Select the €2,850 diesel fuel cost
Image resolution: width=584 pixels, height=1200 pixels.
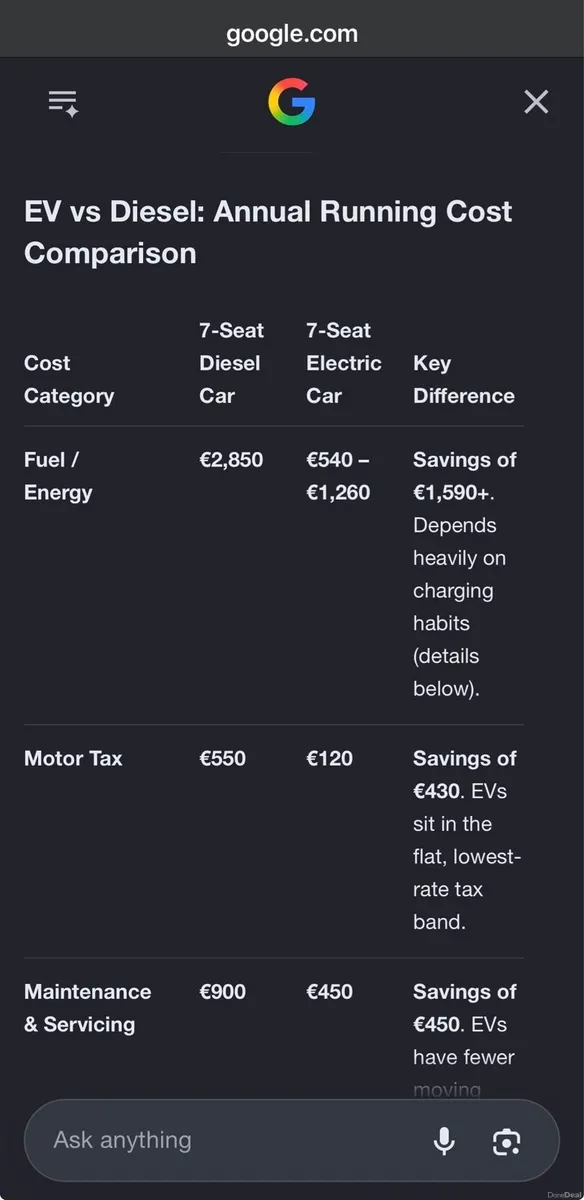pos(231,460)
